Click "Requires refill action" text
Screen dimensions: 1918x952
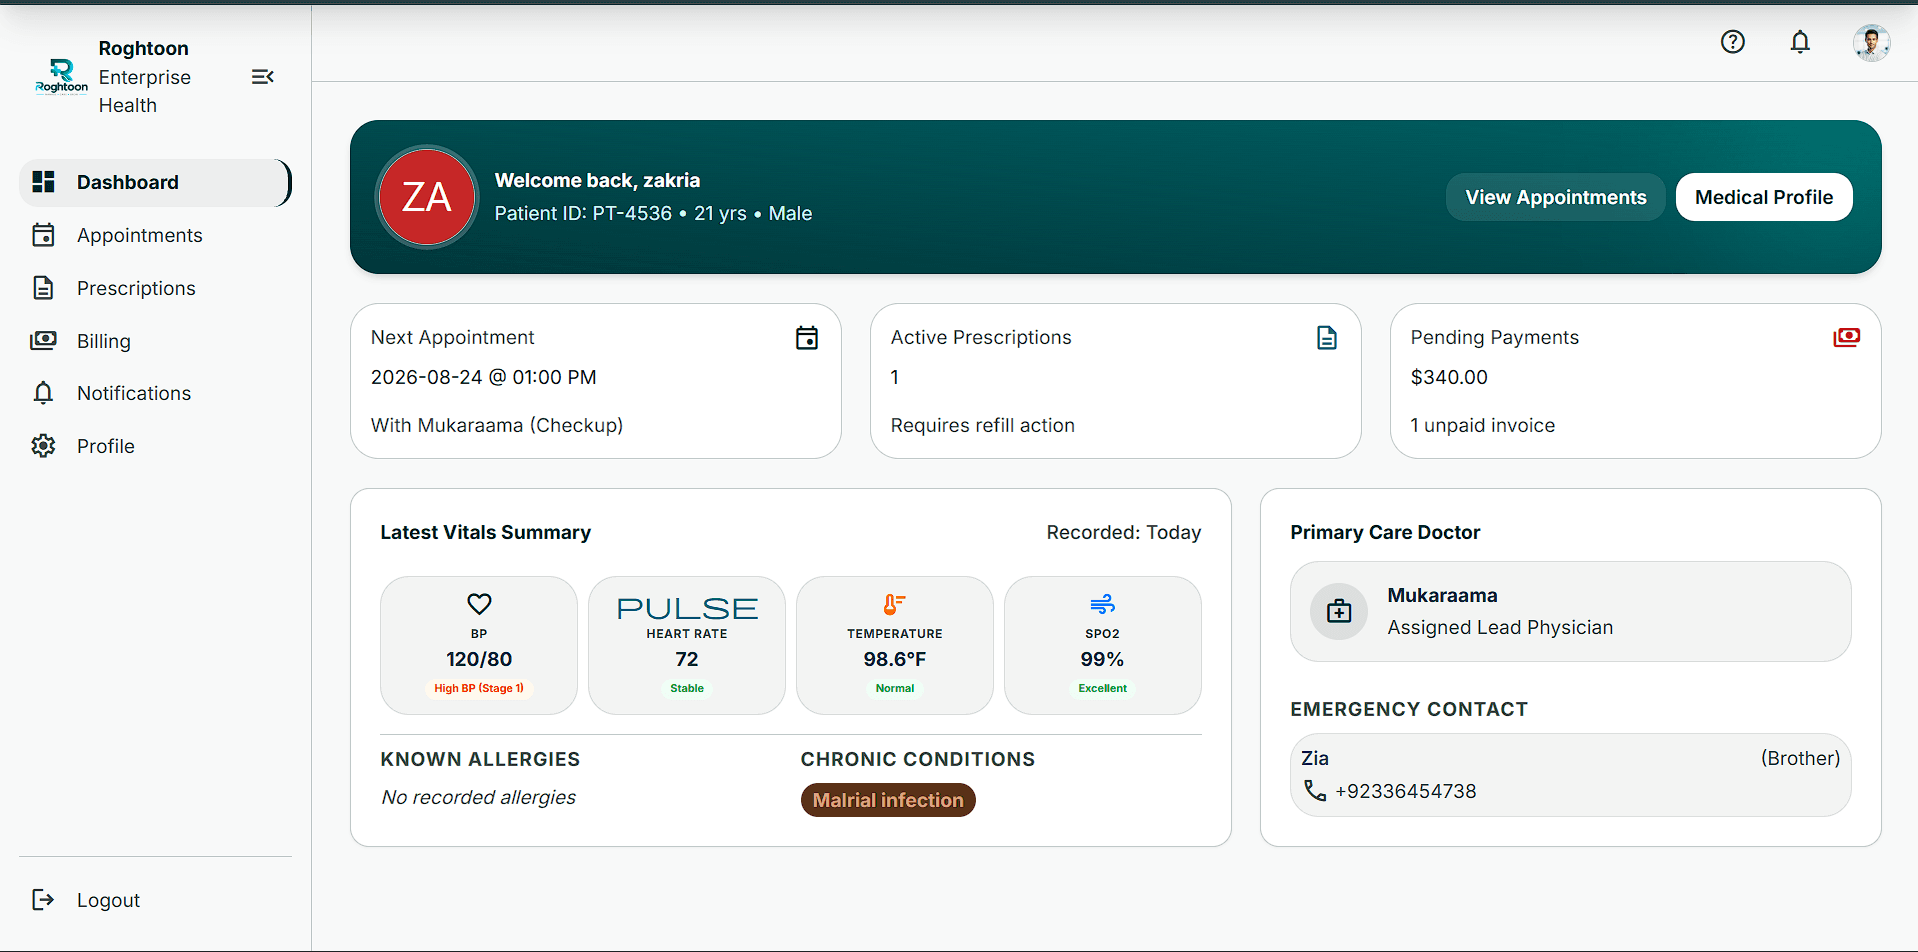tap(983, 425)
